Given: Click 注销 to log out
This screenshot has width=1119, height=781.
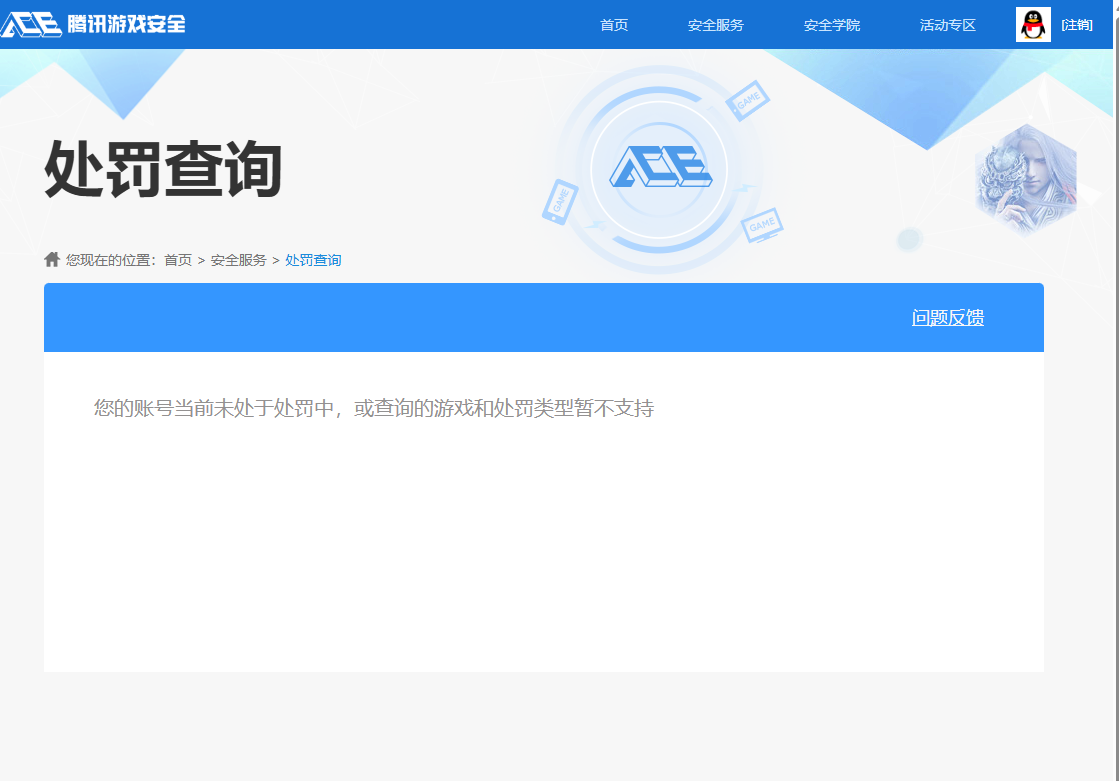Looking at the screenshot, I should tap(1077, 25).
